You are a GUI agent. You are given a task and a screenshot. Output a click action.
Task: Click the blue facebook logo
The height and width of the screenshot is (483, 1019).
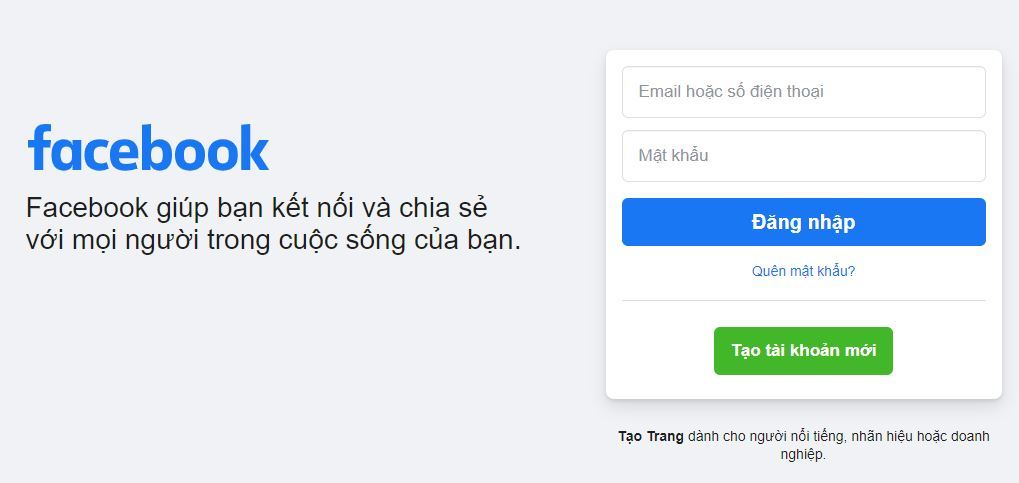point(148,148)
